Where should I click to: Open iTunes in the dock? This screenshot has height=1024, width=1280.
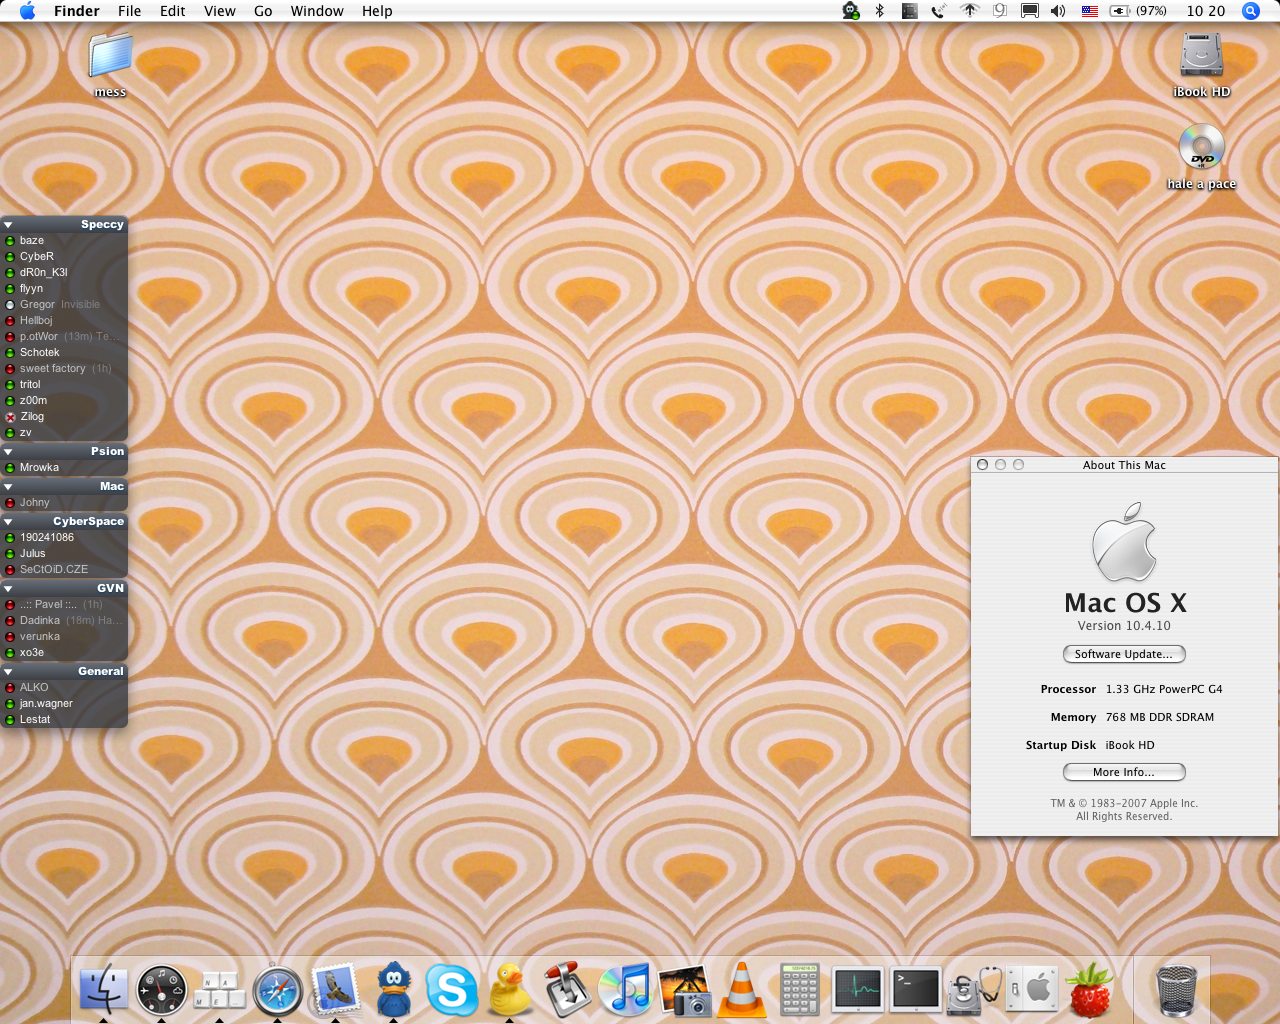[625, 989]
